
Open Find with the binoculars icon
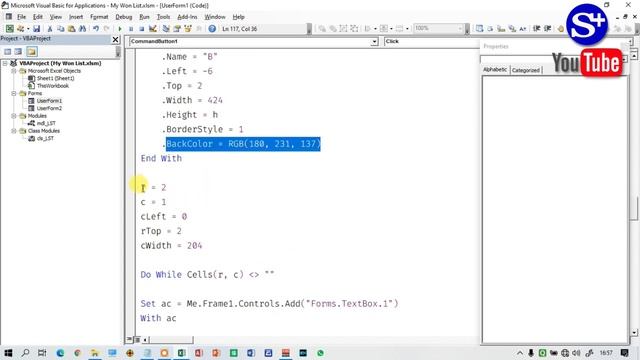pyautogui.click(x=82, y=29)
